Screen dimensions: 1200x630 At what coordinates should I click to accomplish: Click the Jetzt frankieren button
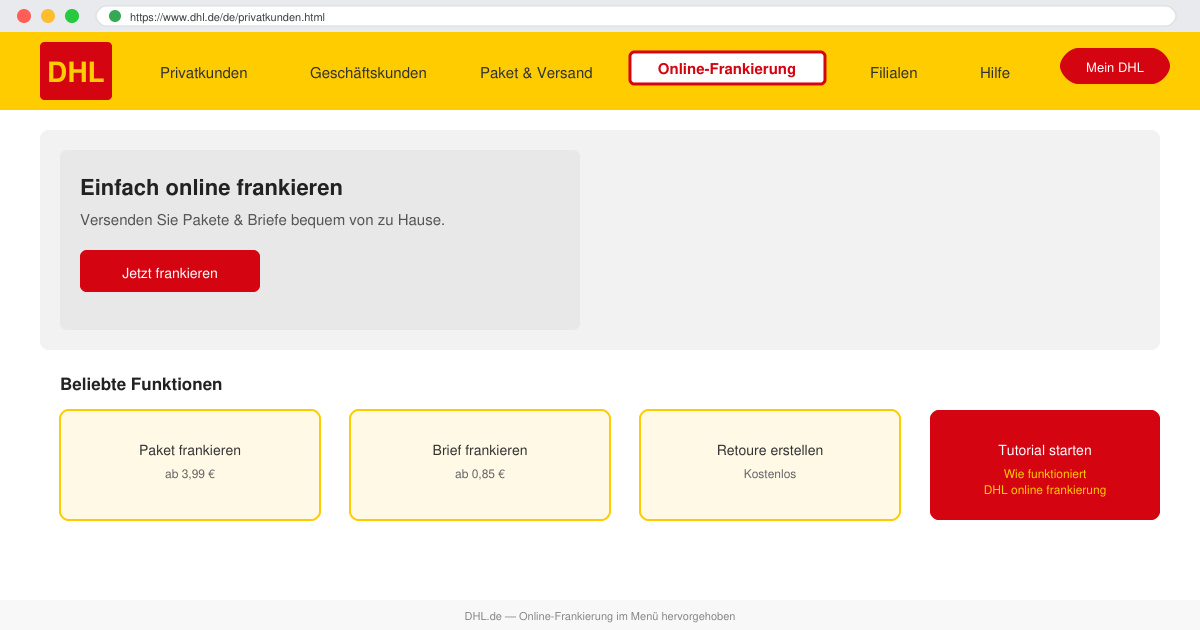[170, 271]
